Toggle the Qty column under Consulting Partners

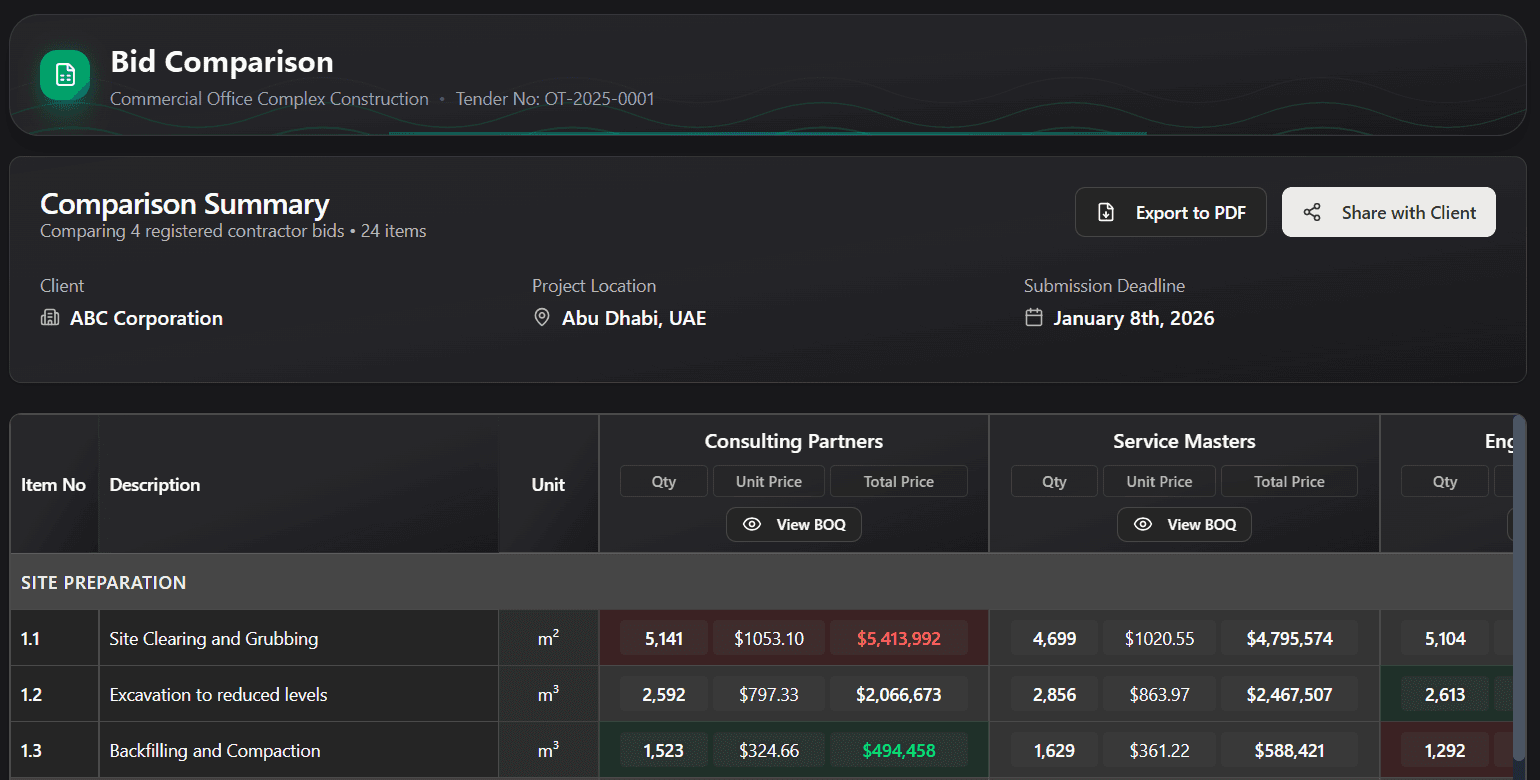[663, 481]
